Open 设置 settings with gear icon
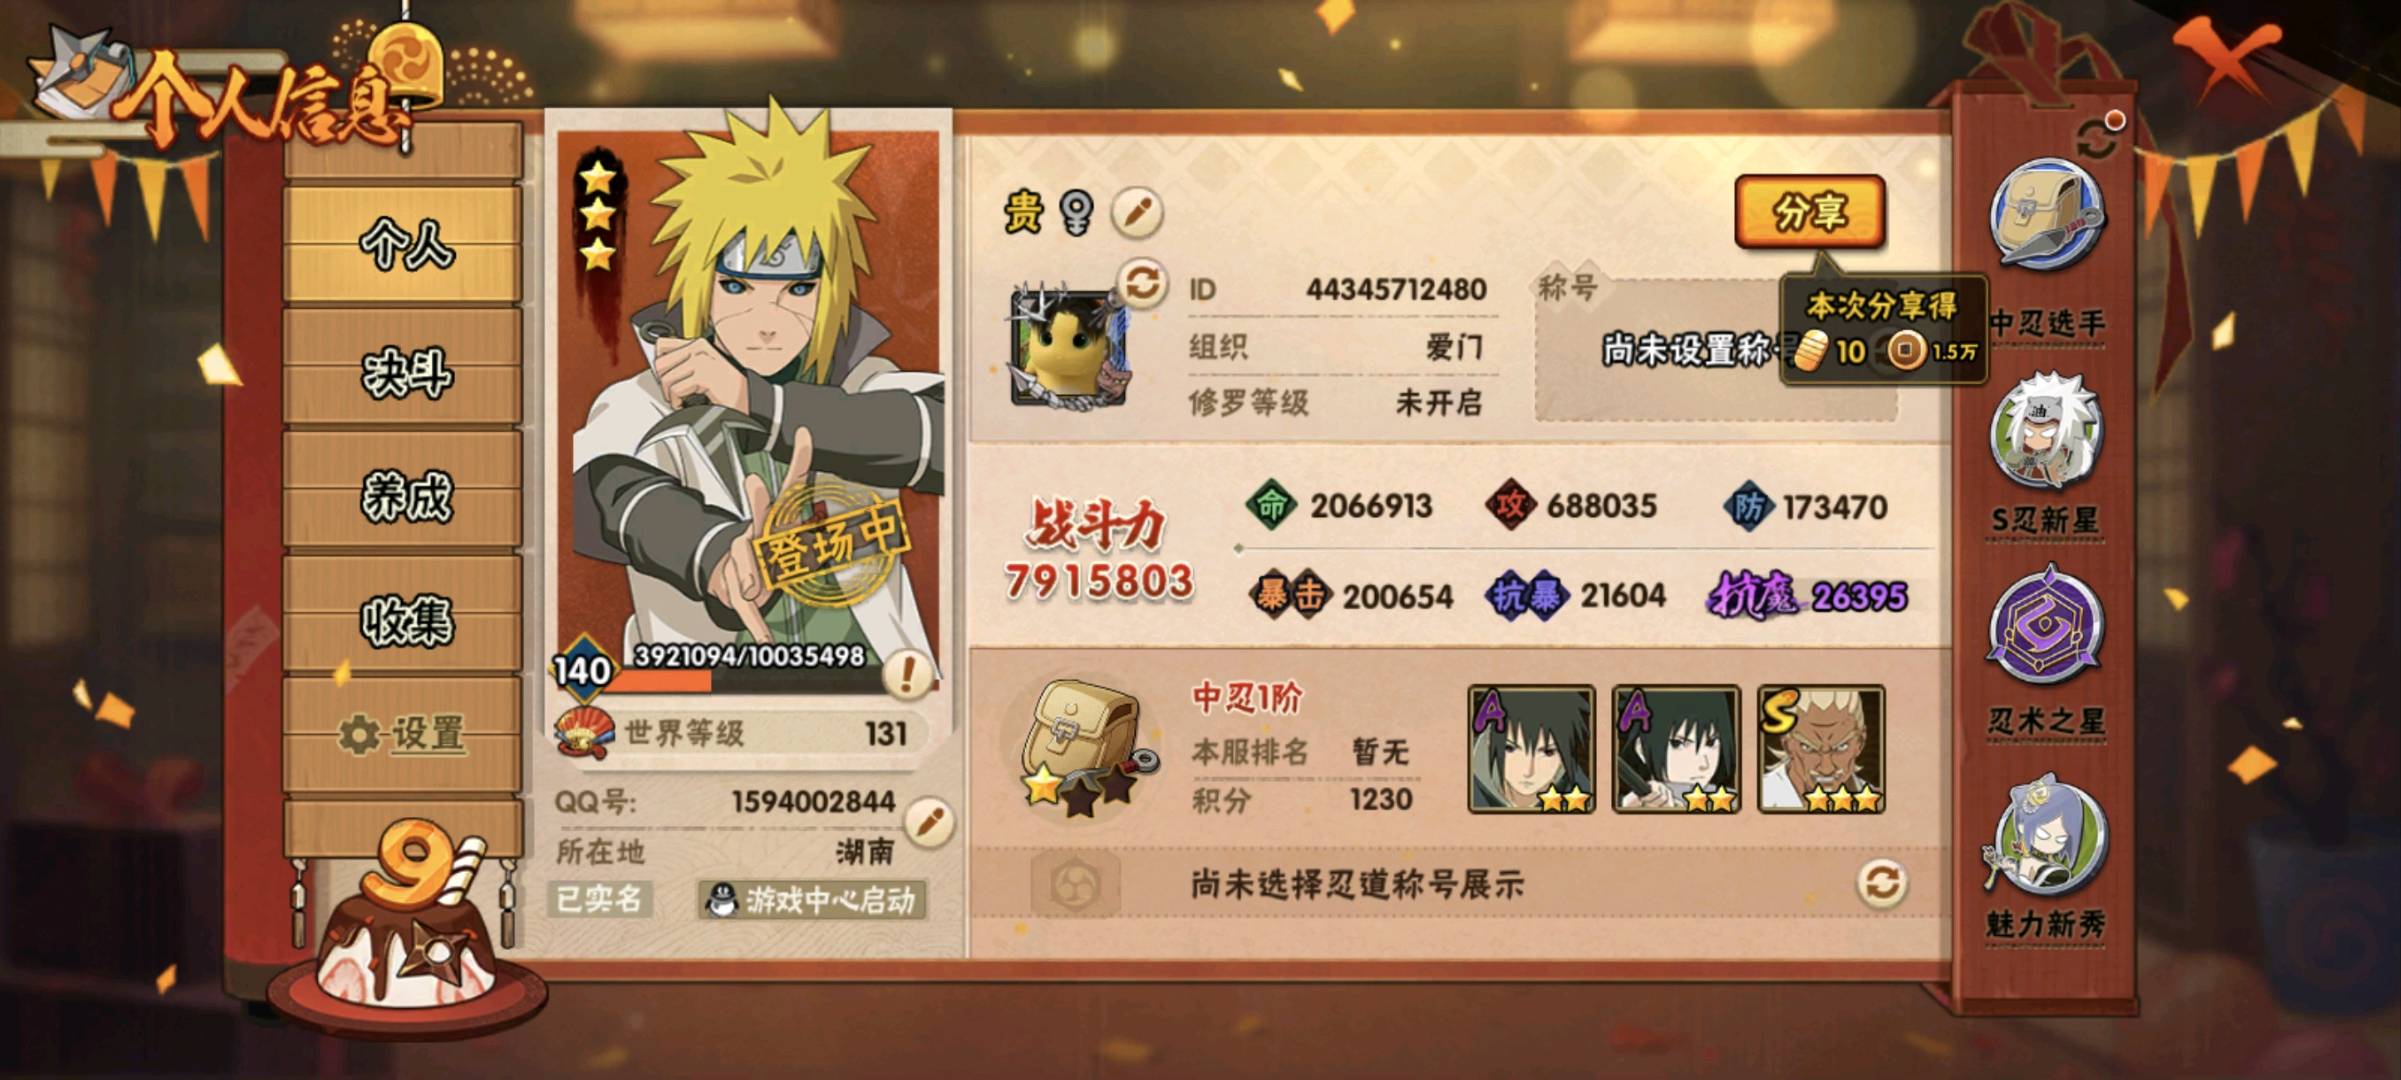 404,735
